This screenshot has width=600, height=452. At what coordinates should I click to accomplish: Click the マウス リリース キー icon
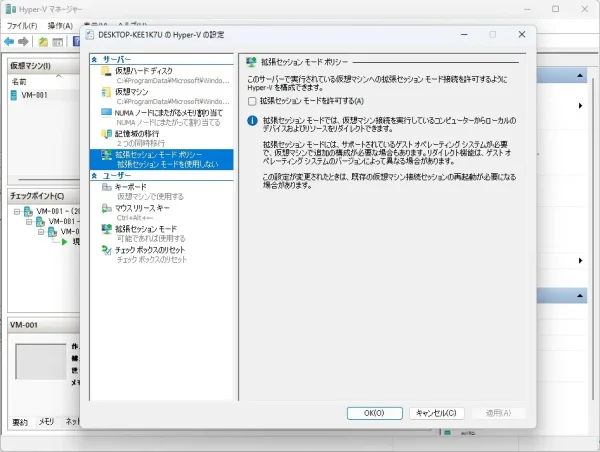coord(106,208)
